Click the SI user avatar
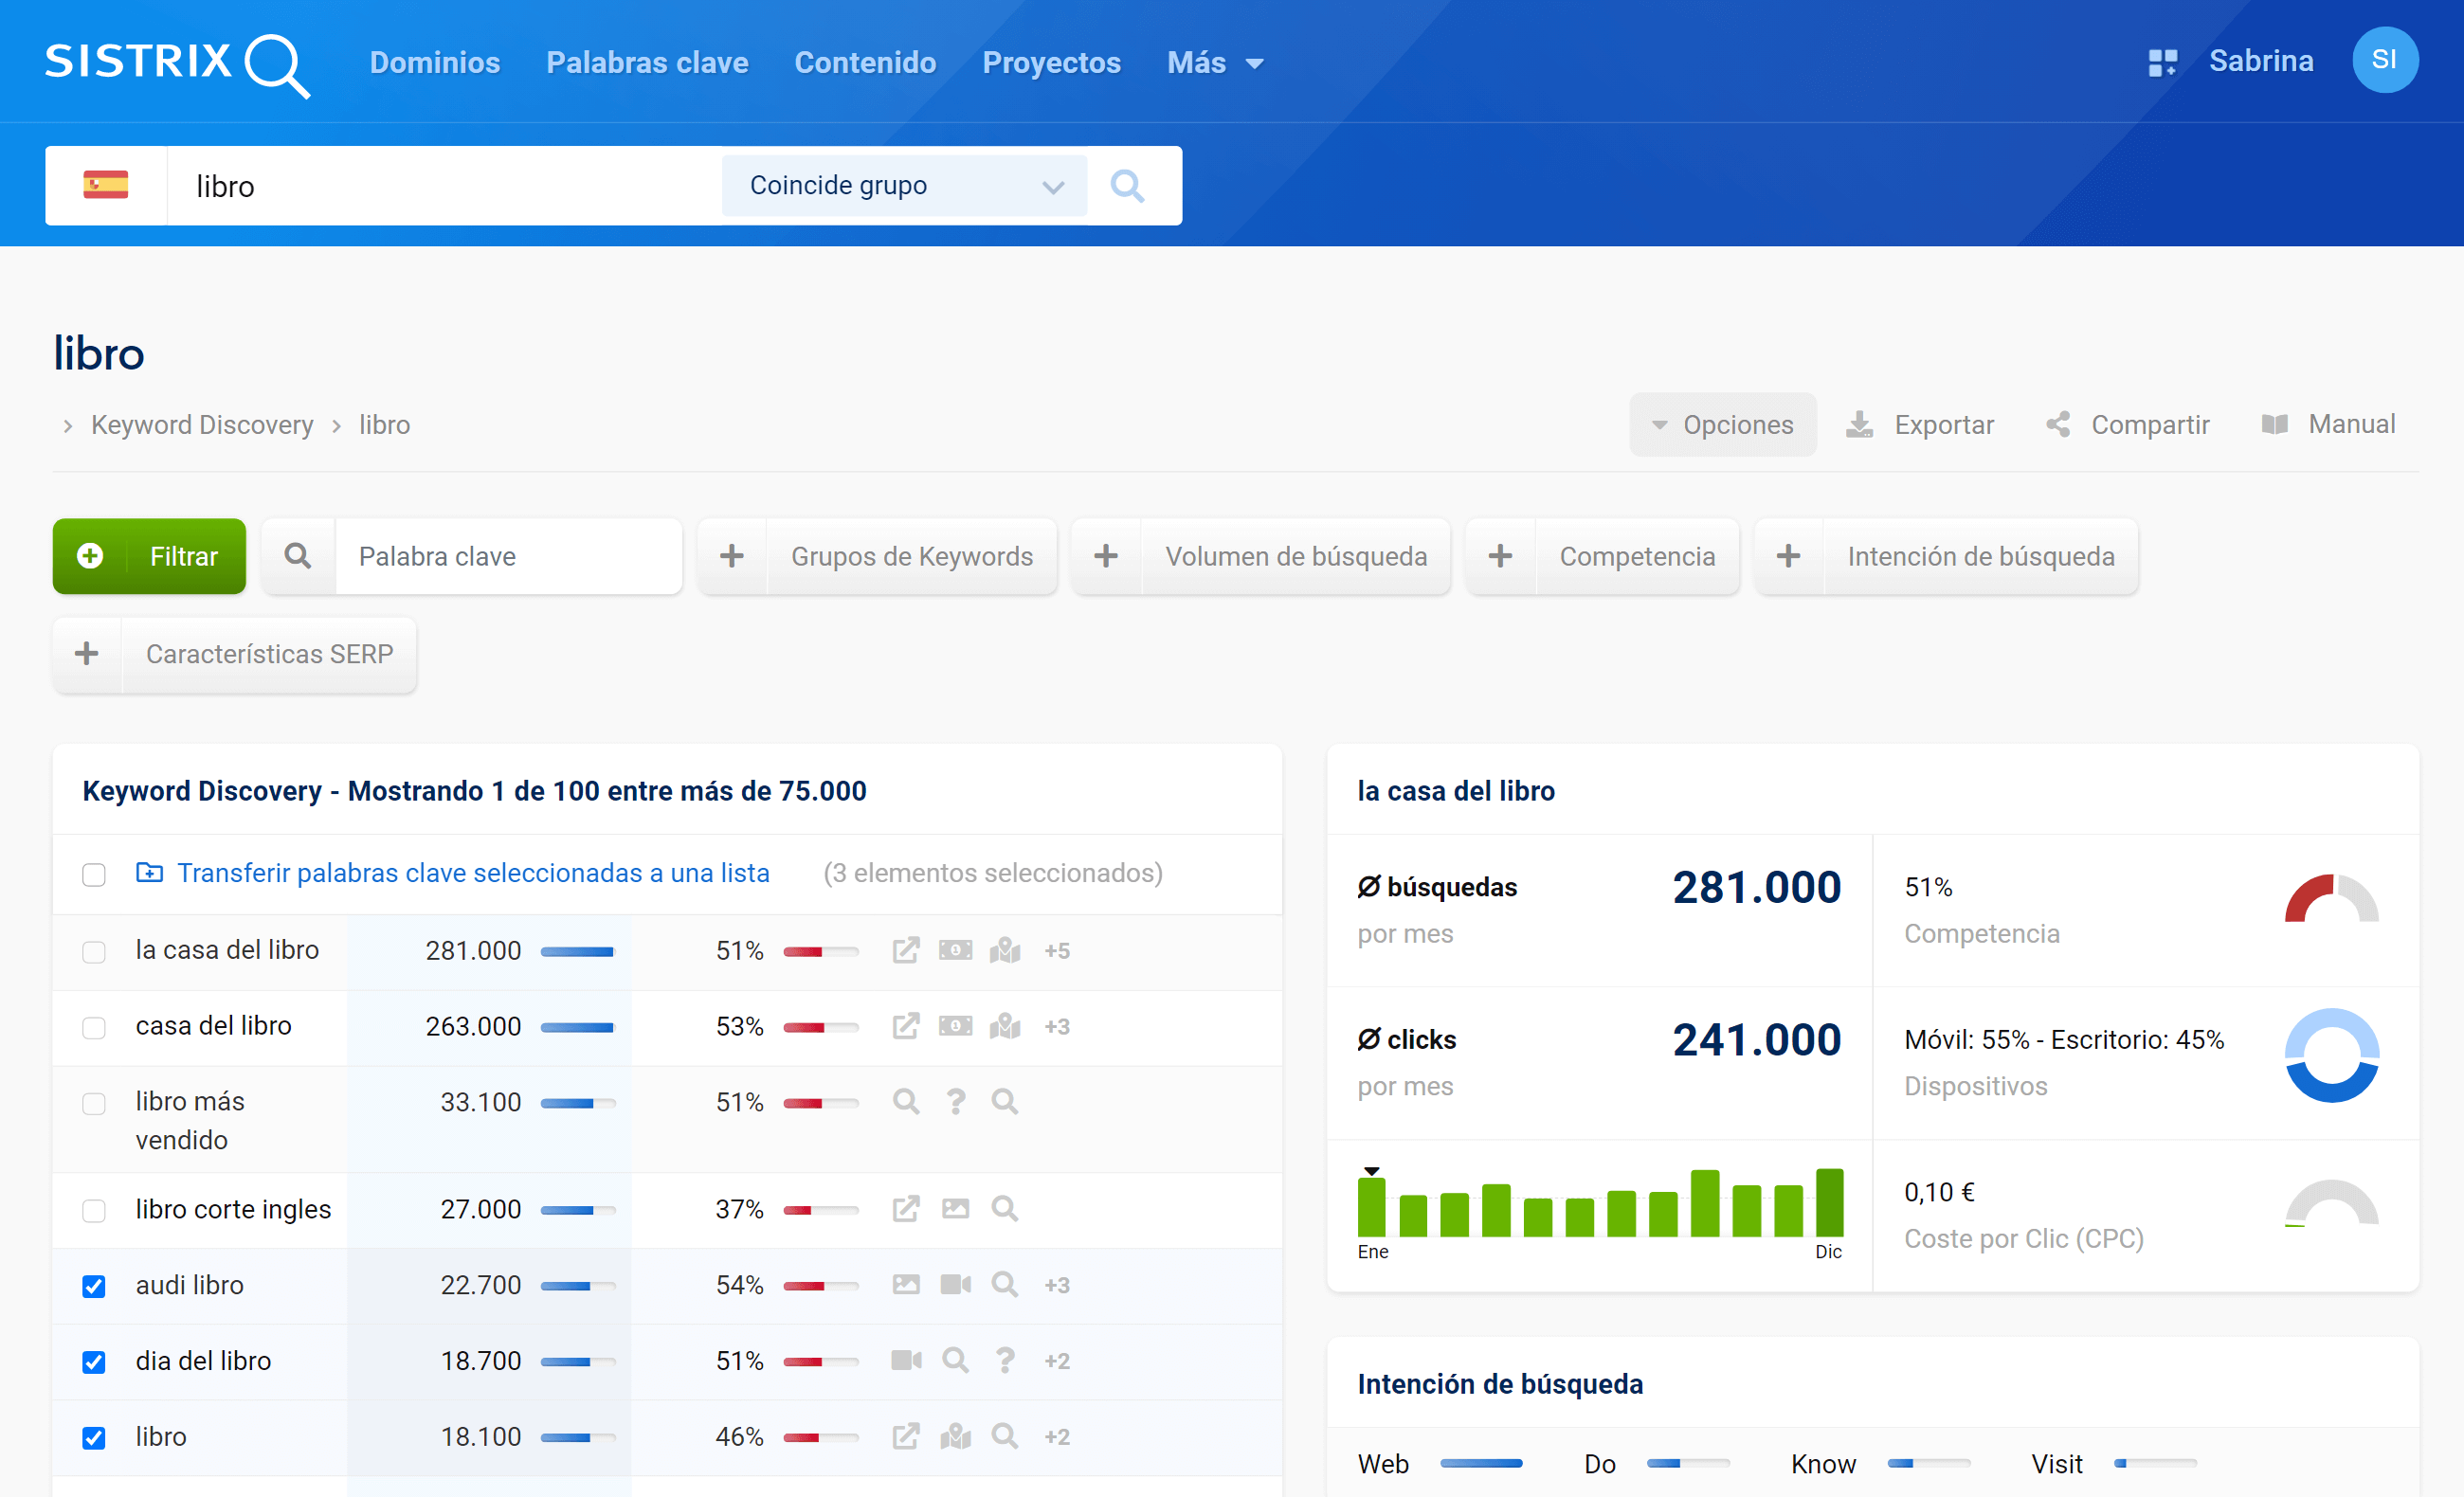Viewport: 2464px width, 1497px height. tap(2384, 60)
